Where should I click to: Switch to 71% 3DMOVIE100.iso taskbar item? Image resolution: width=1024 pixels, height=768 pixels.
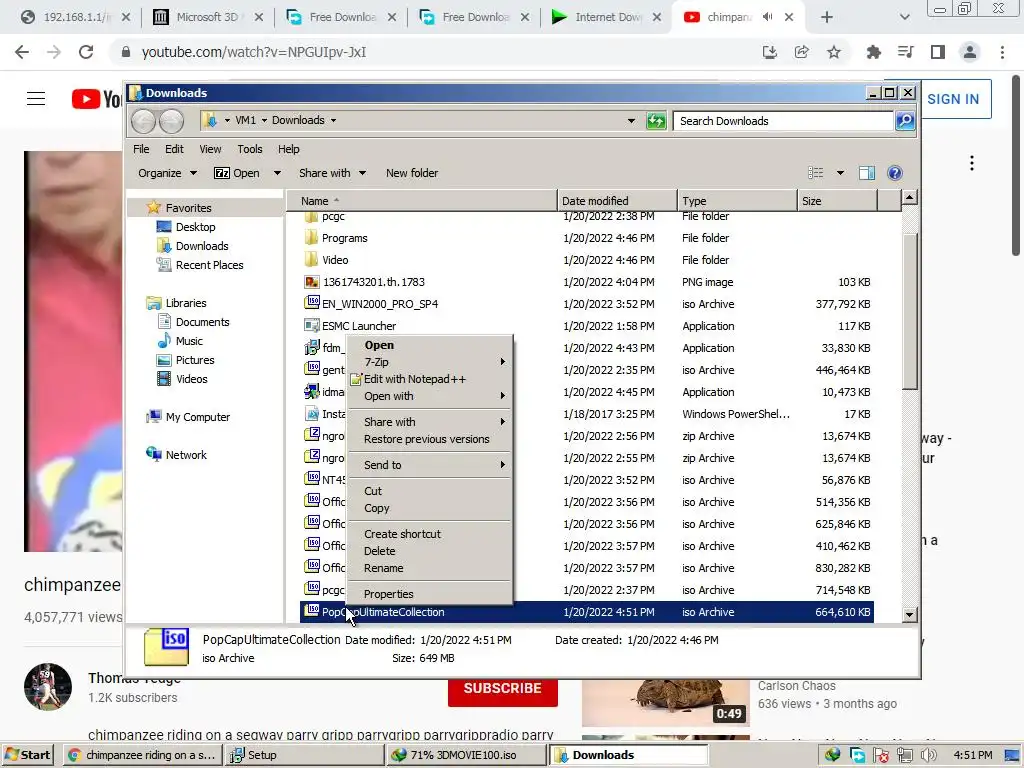[x=465, y=755]
